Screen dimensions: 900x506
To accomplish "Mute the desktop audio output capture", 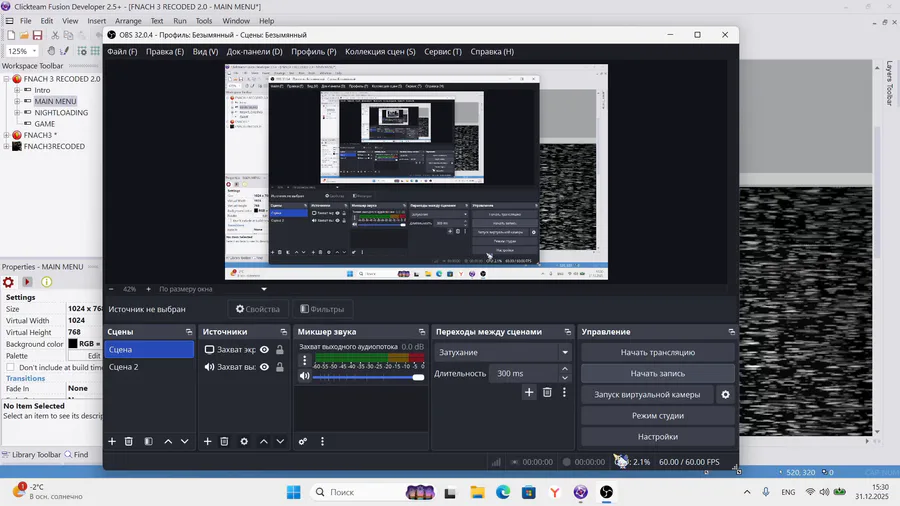I will pyautogui.click(x=304, y=376).
